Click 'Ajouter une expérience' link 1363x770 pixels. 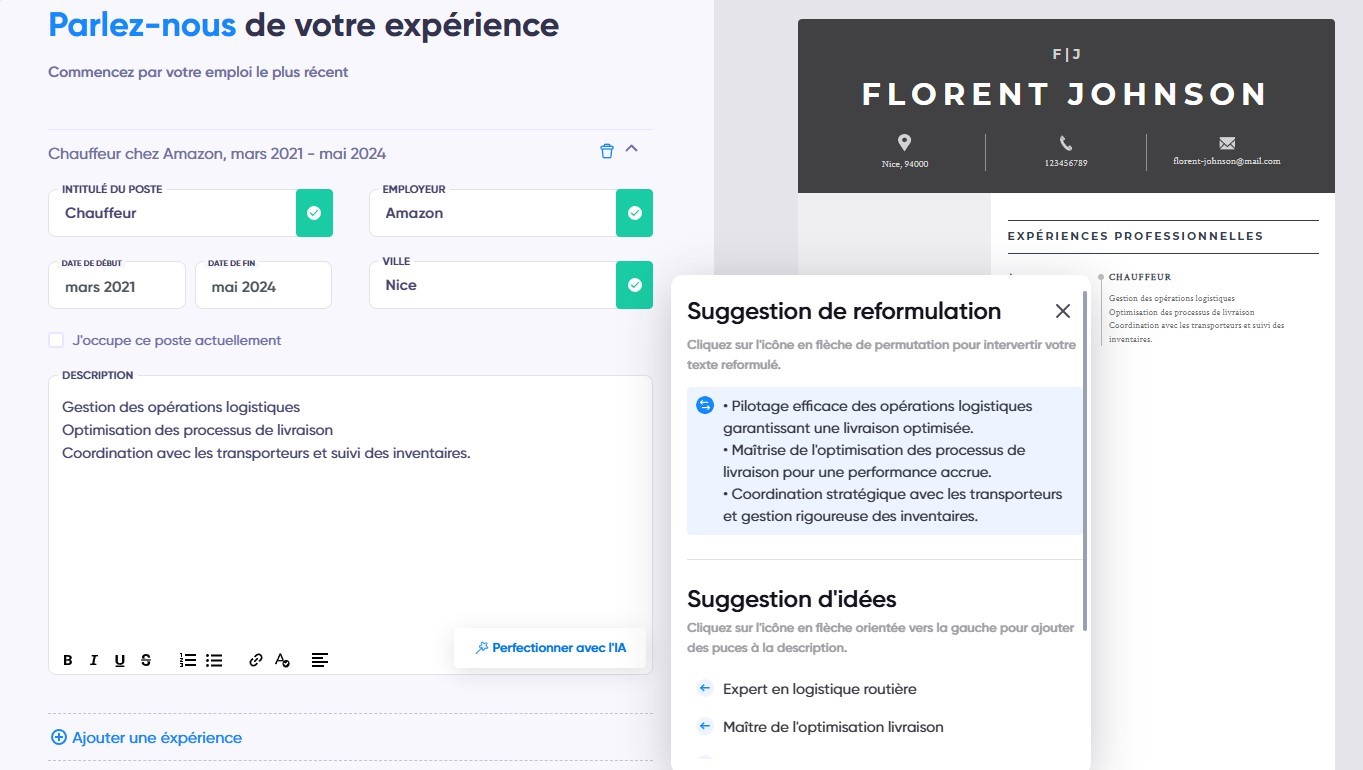point(146,737)
